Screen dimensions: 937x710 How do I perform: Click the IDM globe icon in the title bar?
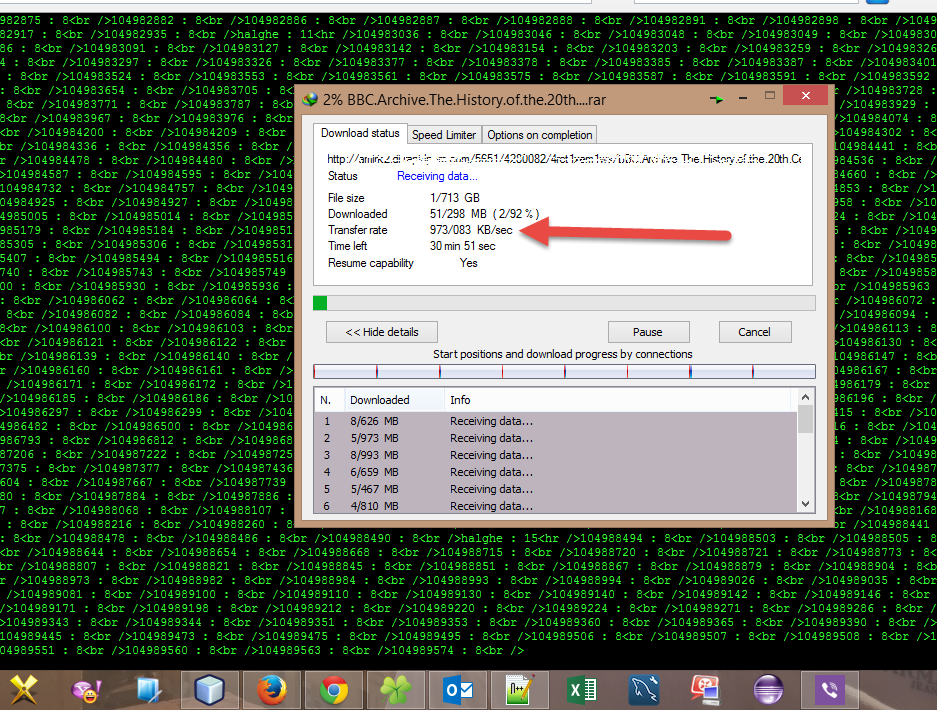click(x=310, y=99)
